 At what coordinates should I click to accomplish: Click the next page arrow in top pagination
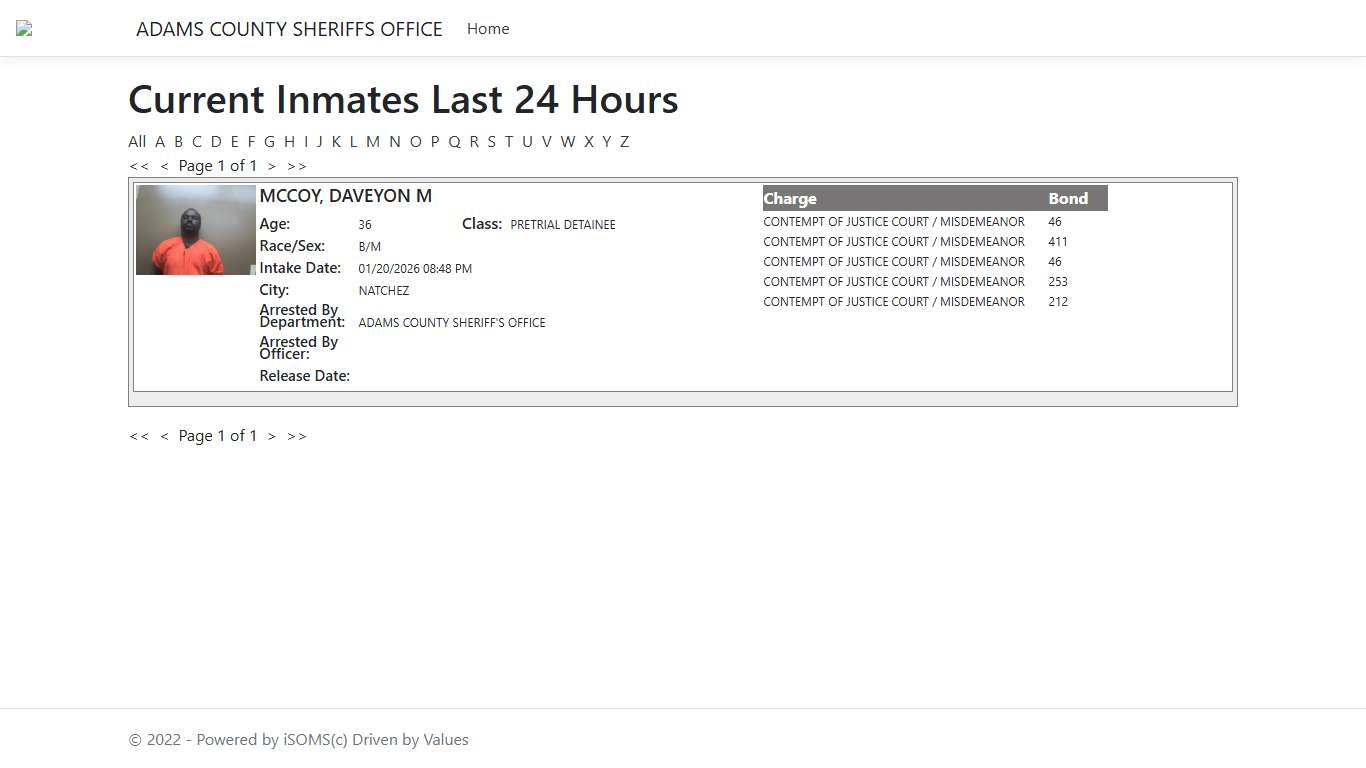coord(271,165)
